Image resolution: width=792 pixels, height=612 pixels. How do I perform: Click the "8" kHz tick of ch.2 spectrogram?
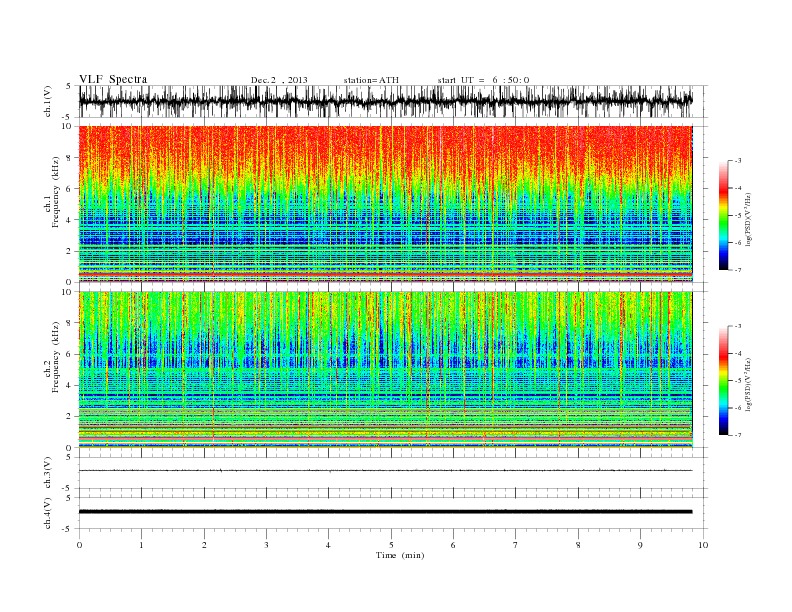pos(70,323)
